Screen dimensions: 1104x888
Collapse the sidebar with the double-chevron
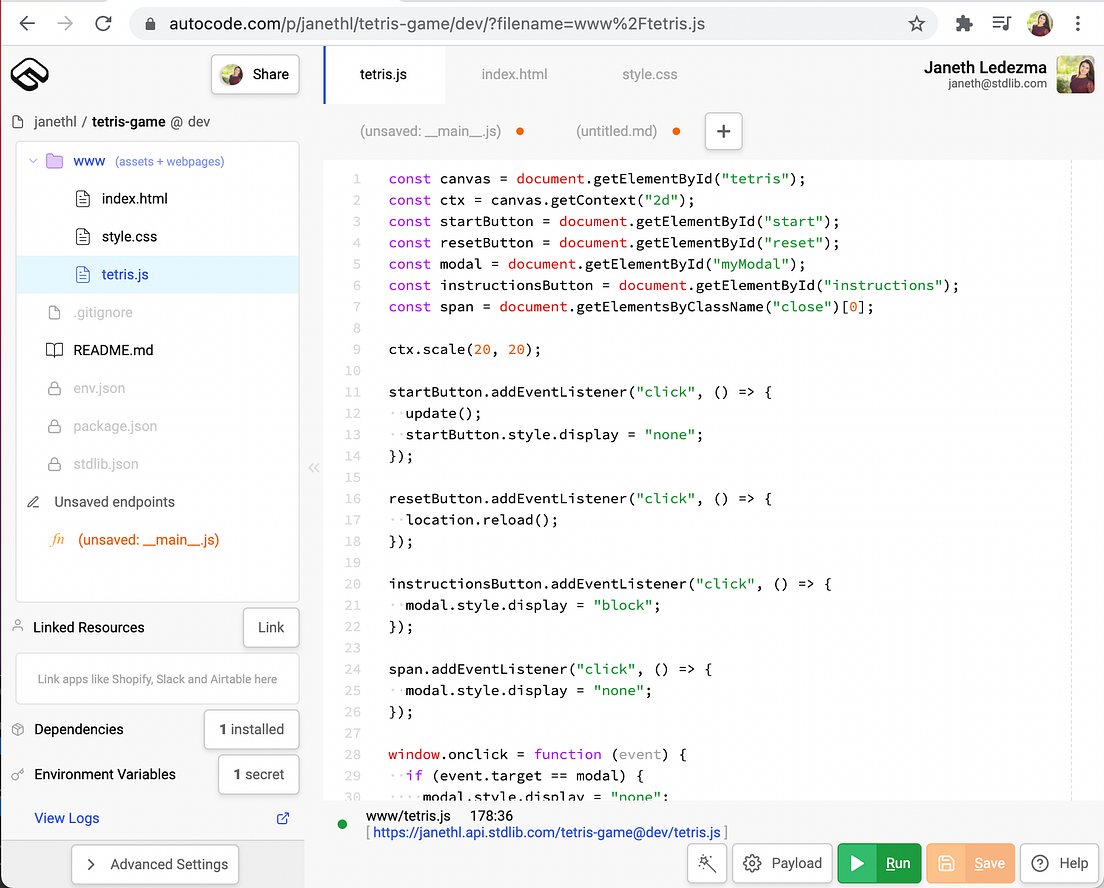pyautogui.click(x=313, y=468)
